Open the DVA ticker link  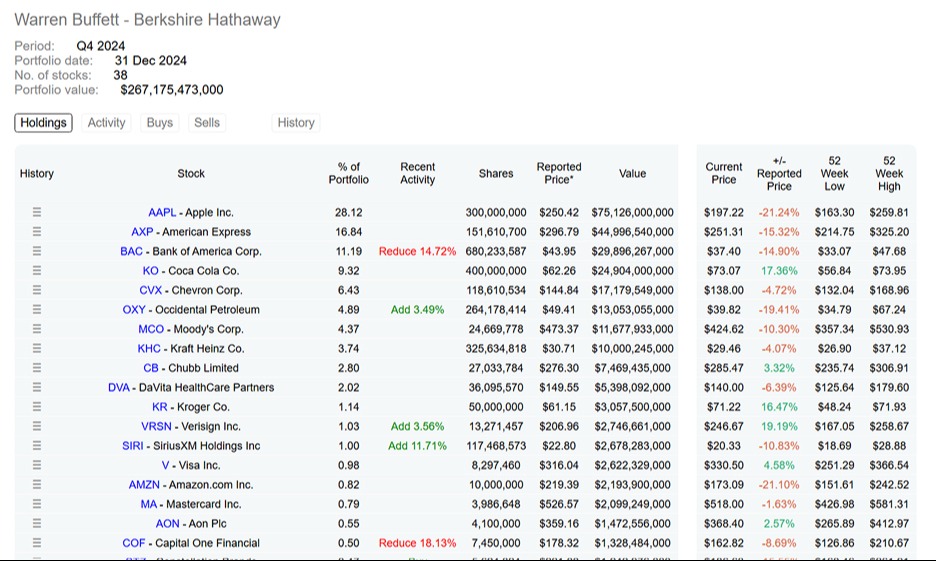[x=119, y=387]
